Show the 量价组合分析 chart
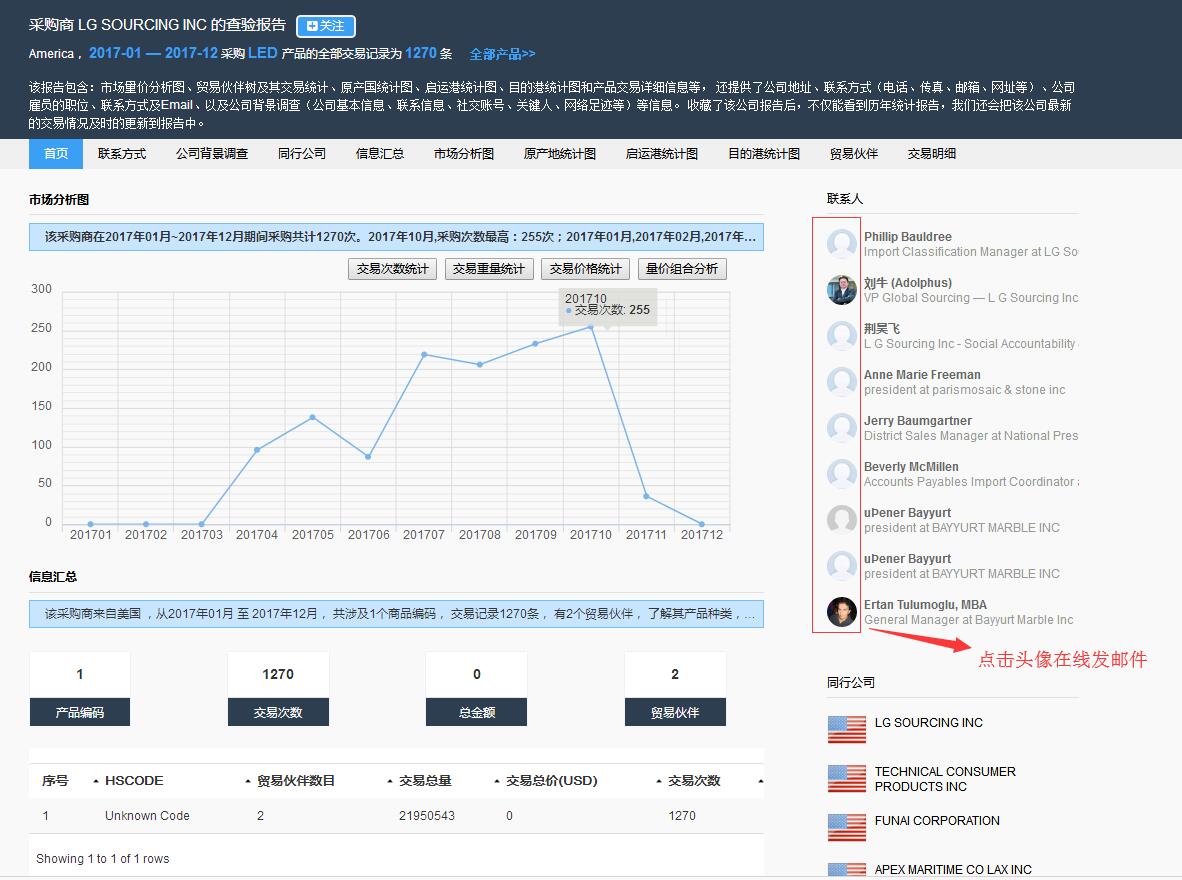1182x880 pixels. (x=681, y=269)
